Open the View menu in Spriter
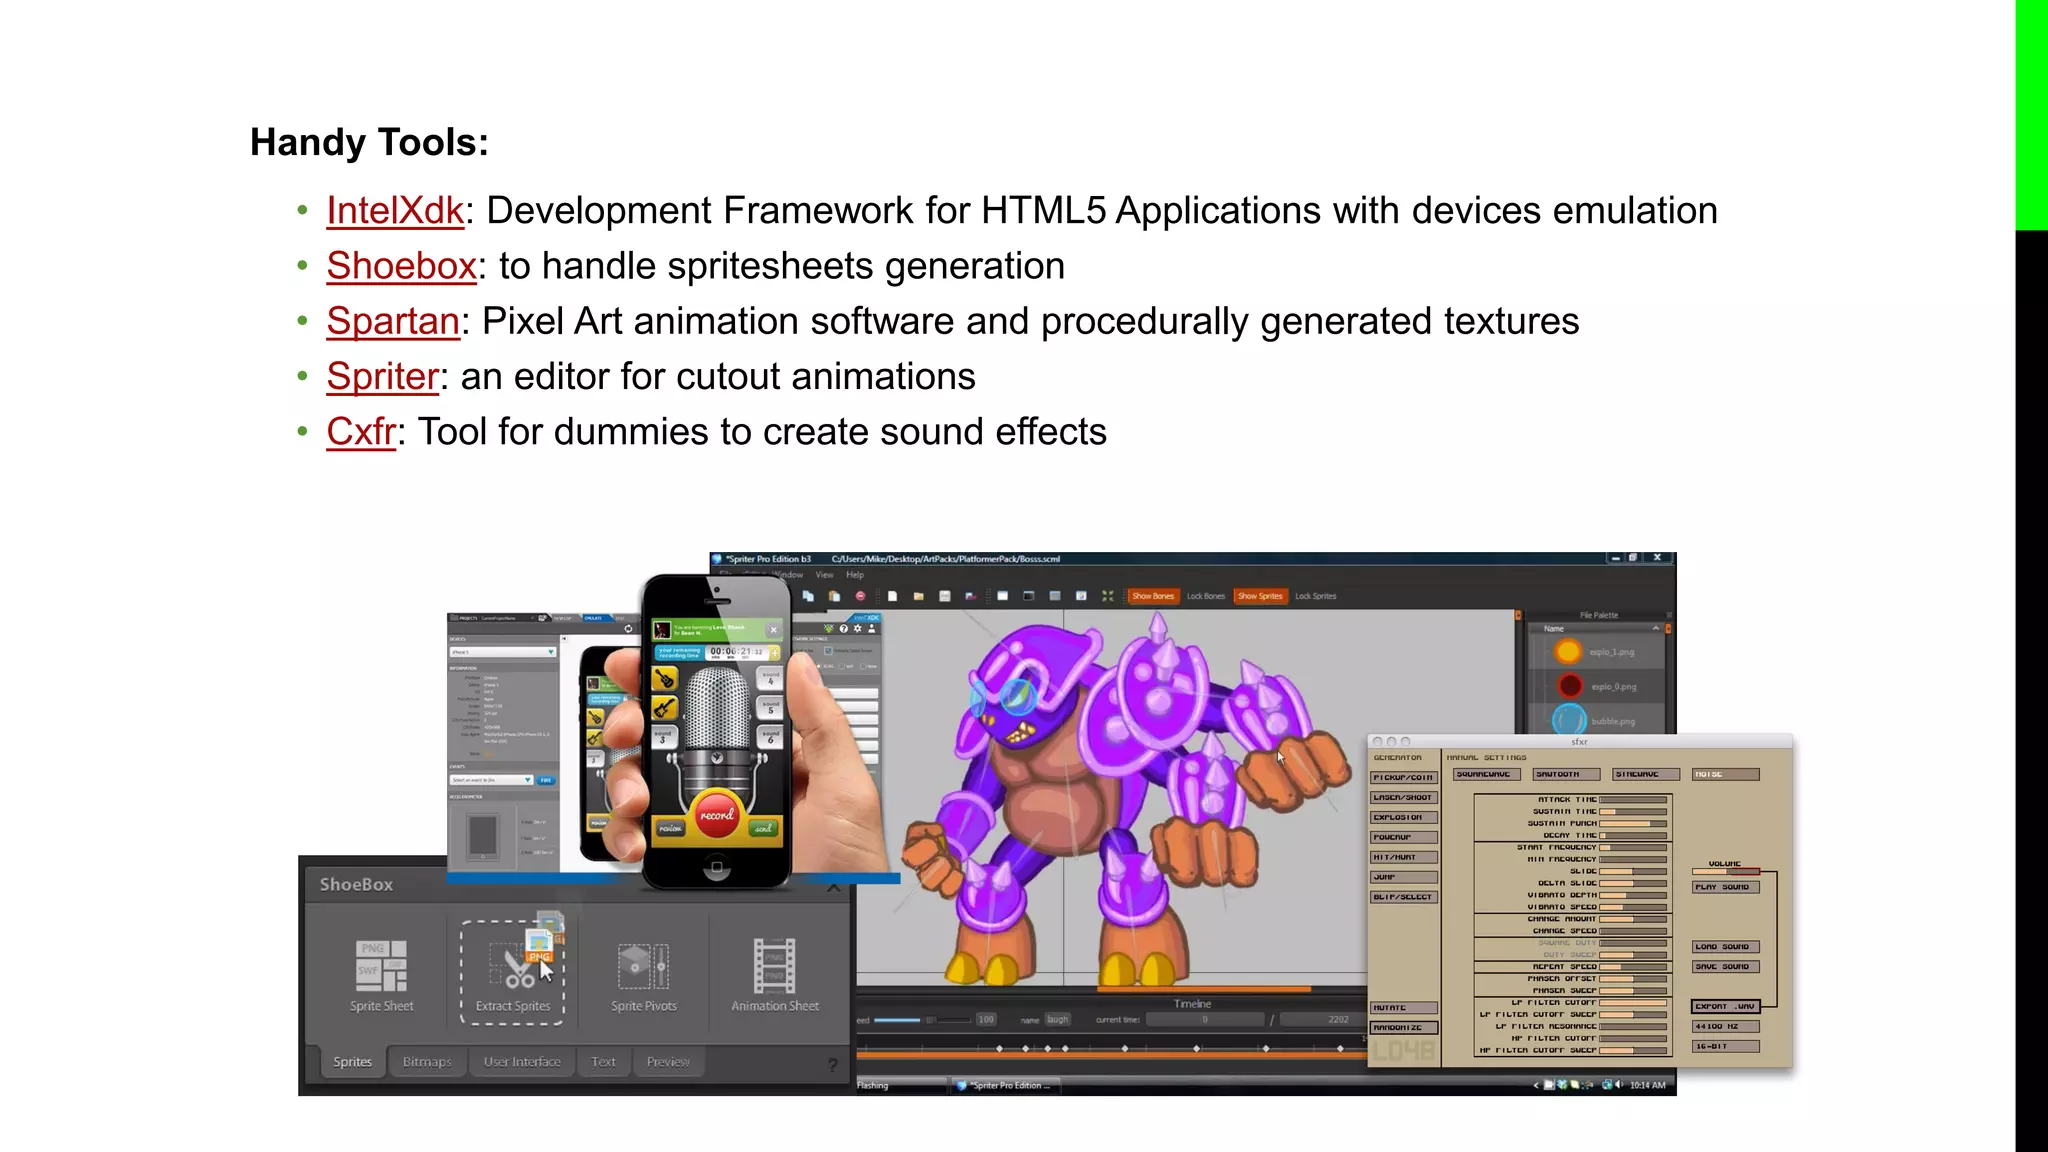The width and height of the screenshot is (2048, 1152). tap(824, 575)
